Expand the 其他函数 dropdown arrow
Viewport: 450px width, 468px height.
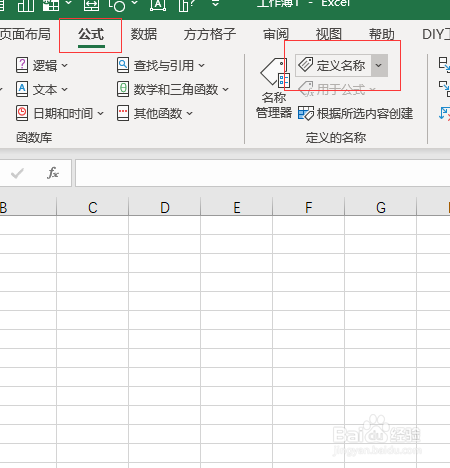click(x=190, y=114)
